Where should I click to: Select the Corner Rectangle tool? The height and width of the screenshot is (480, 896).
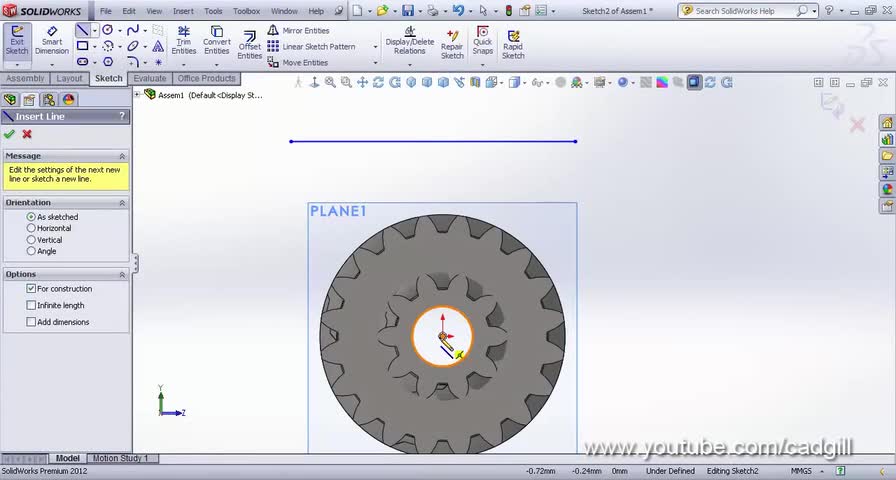(x=83, y=46)
